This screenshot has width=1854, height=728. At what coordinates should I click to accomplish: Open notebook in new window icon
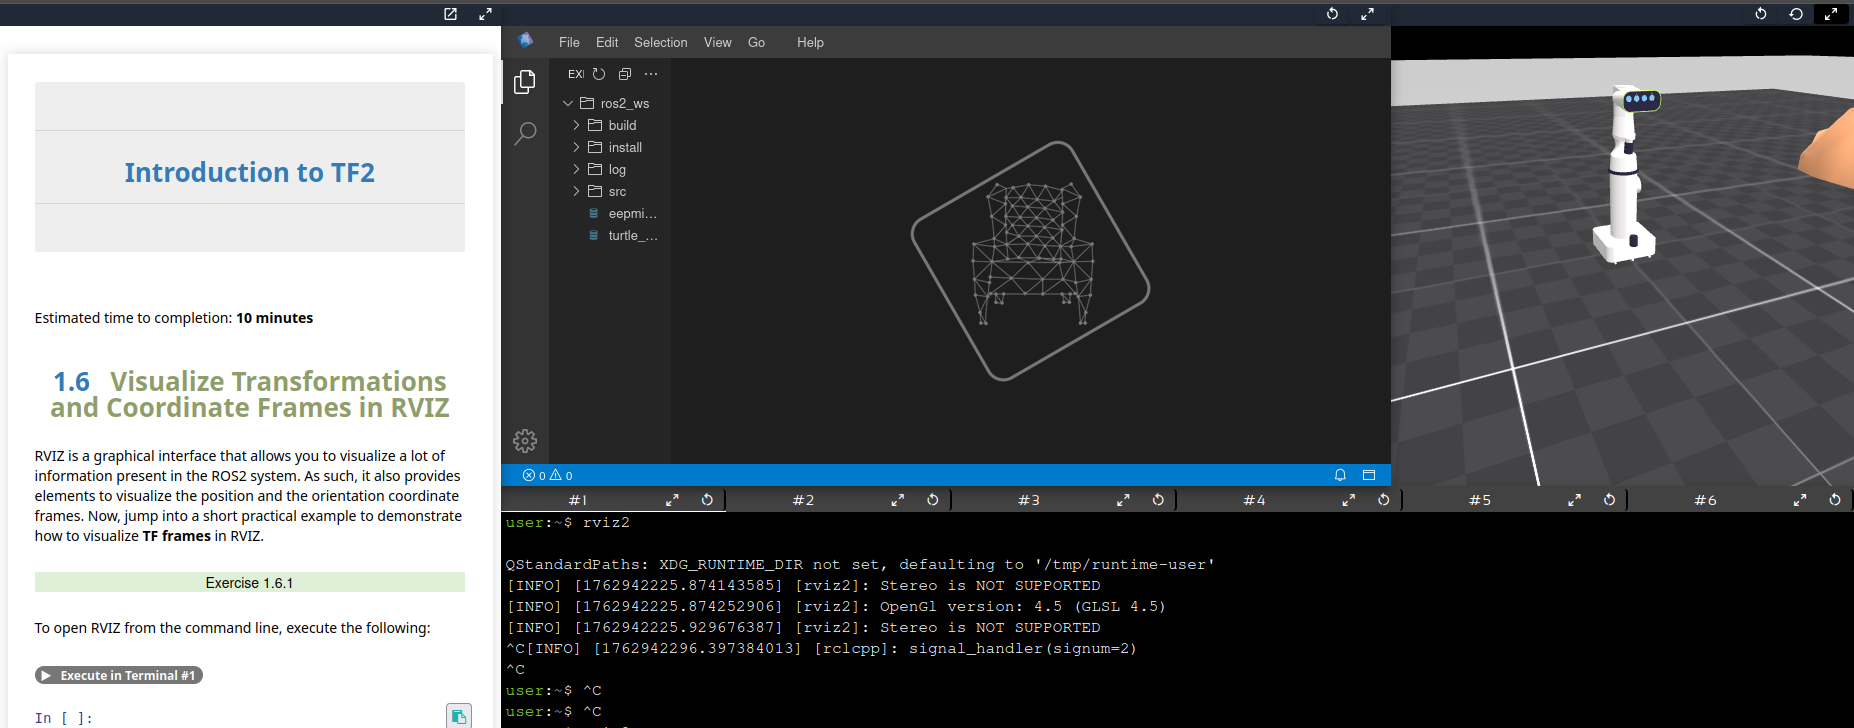450,14
